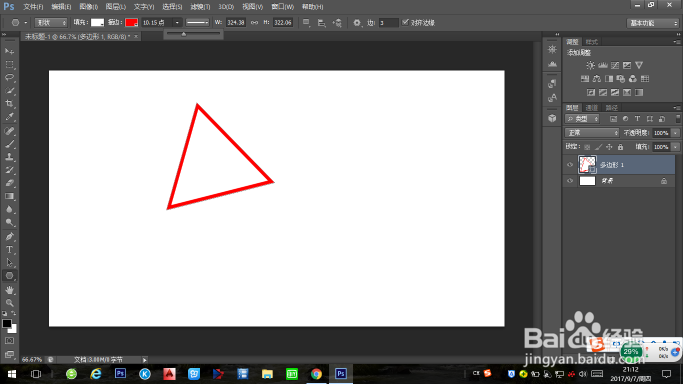
Task: Open the adjustments panel menu button
Action: [x=676, y=42]
